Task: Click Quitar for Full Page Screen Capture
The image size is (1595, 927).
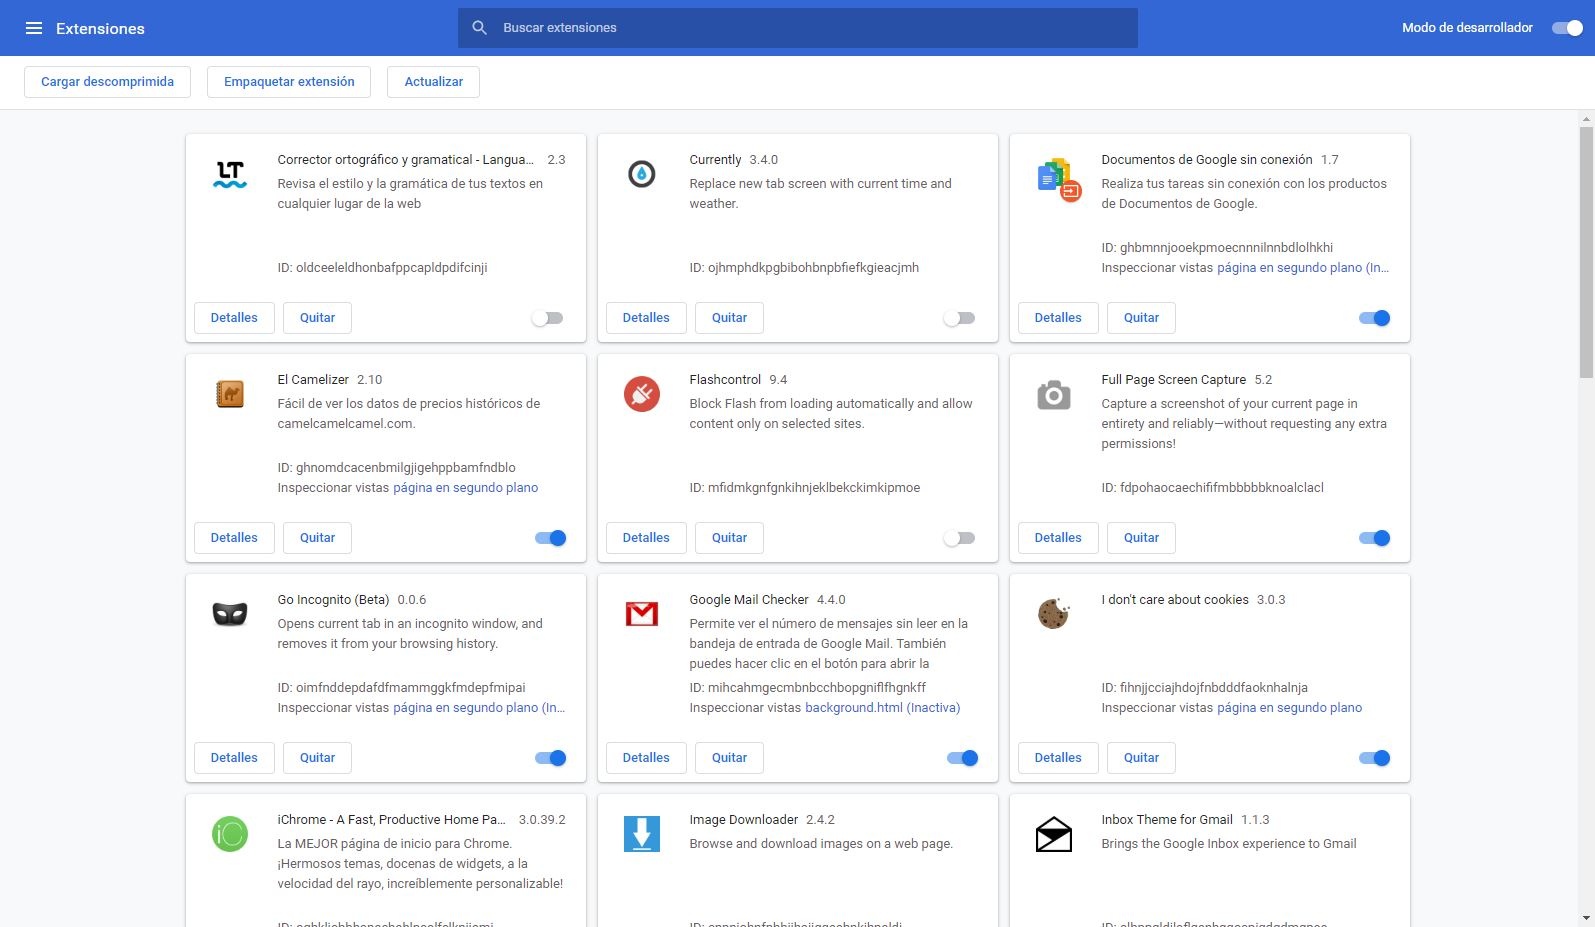Action: click(x=1141, y=538)
